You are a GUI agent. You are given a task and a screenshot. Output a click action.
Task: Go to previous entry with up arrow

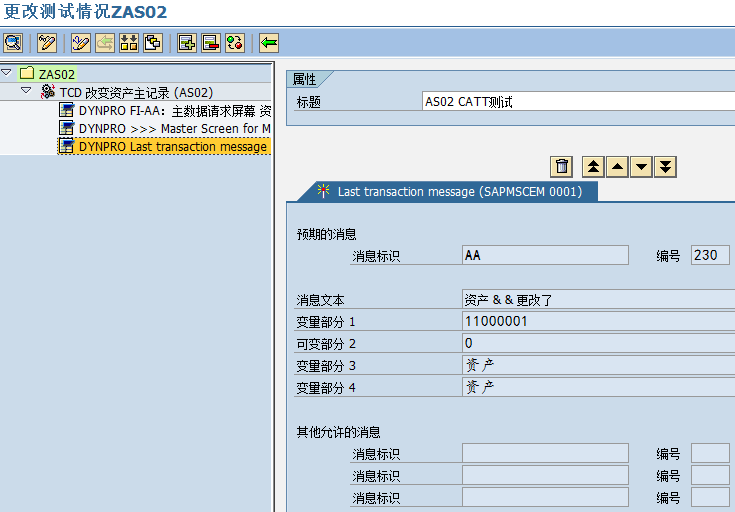point(617,167)
